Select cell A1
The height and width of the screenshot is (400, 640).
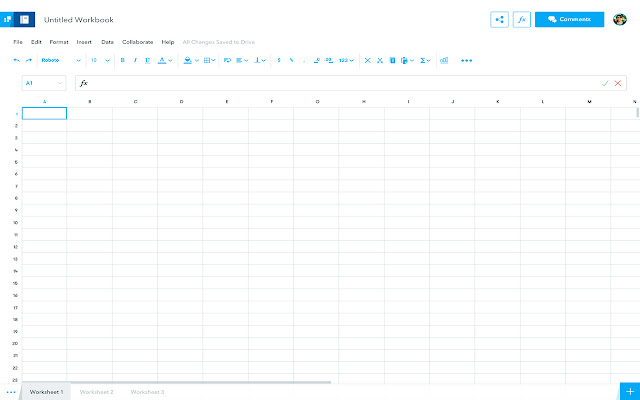point(44,113)
